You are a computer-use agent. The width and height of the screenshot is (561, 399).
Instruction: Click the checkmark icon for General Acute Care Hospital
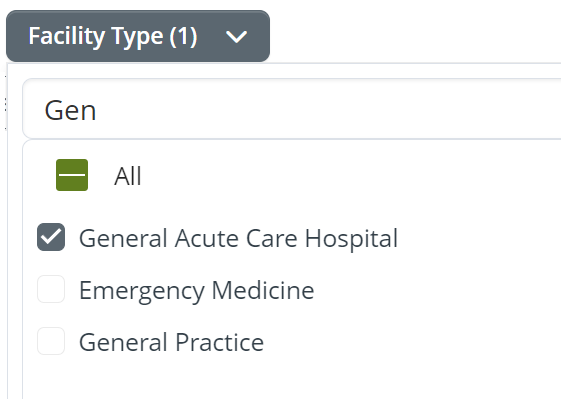51,237
